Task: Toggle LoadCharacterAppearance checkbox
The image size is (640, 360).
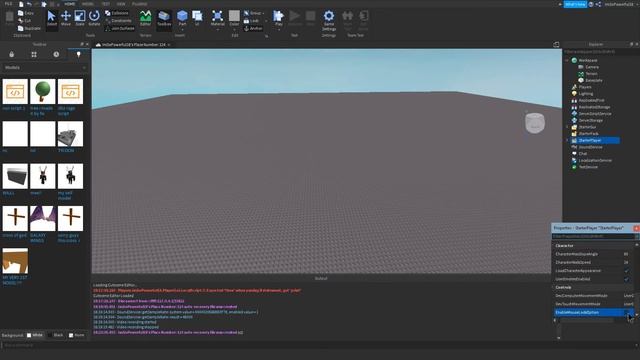Action: coord(626,271)
